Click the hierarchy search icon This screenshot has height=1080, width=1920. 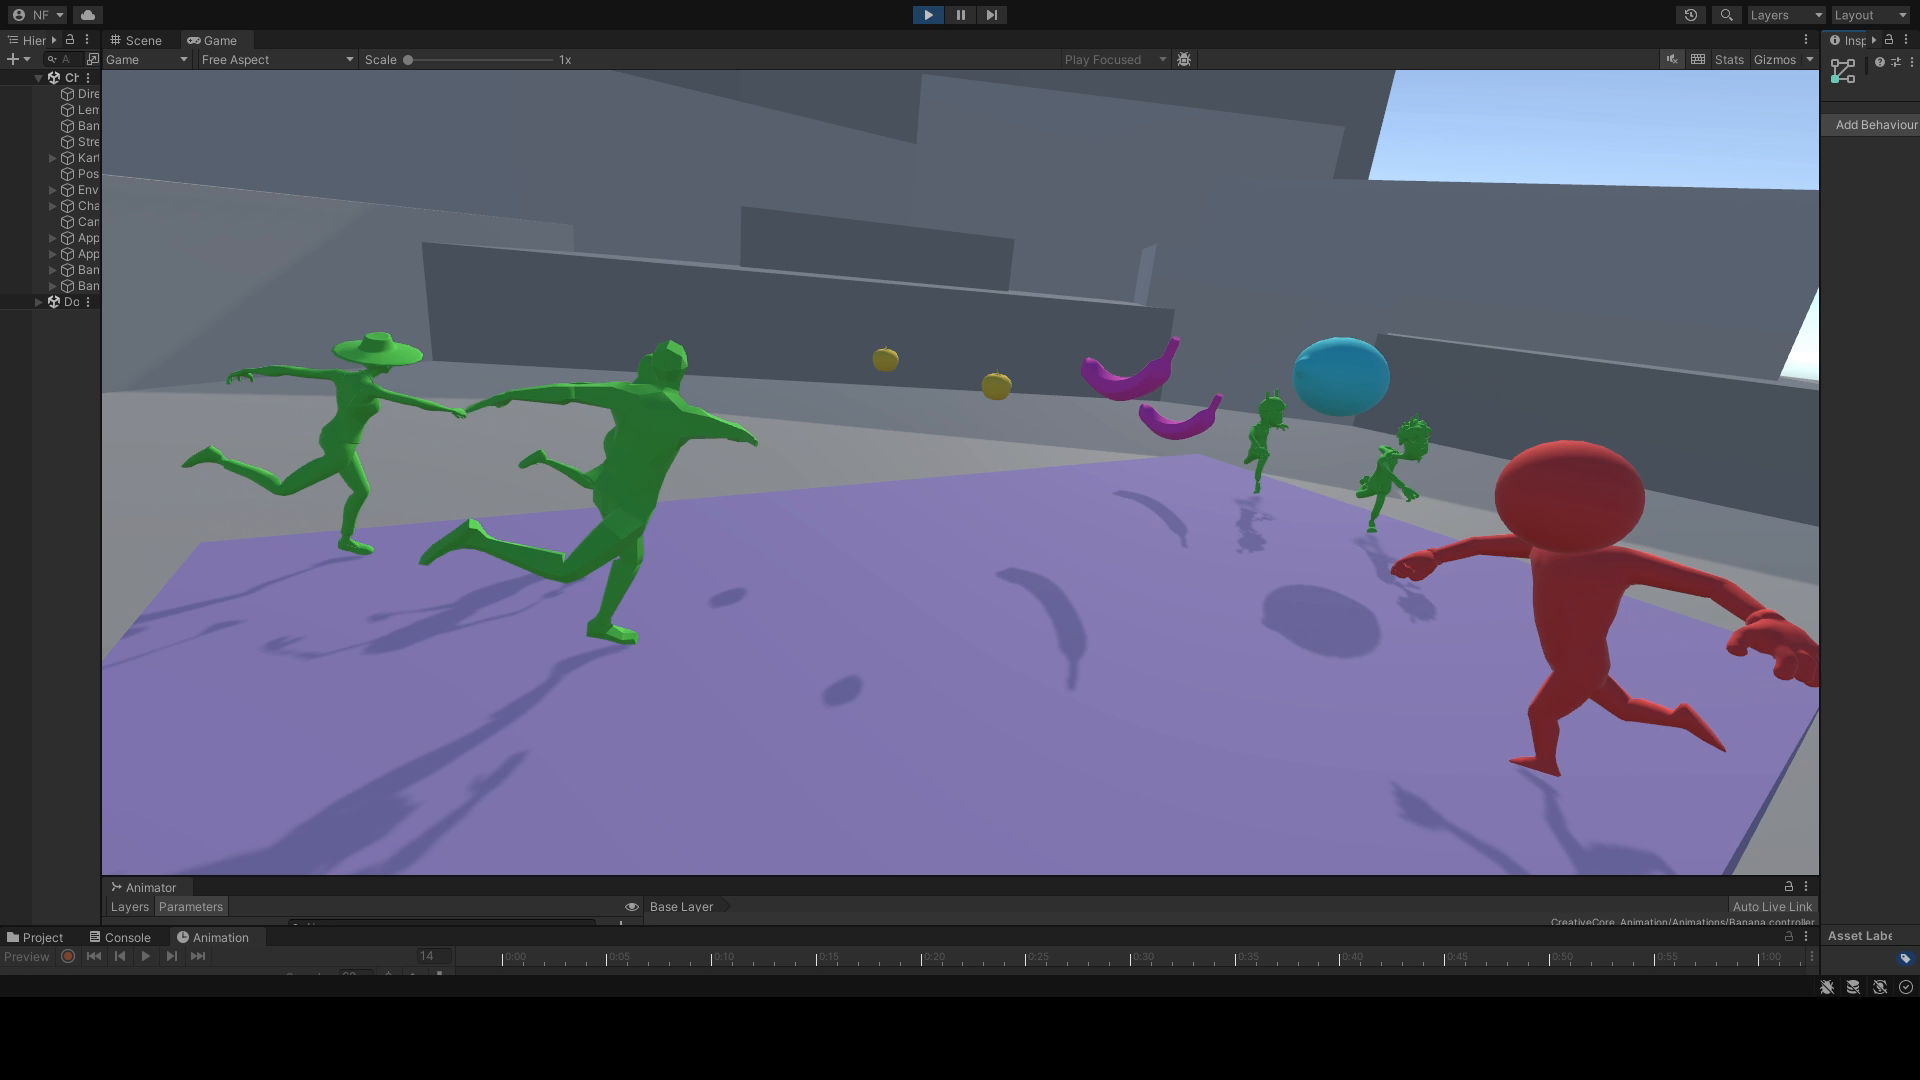pyautogui.click(x=52, y=59)
